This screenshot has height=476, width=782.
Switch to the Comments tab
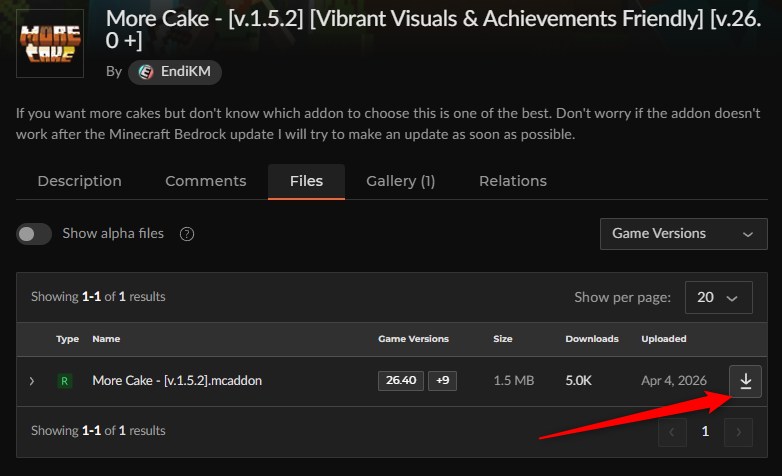tap(205, 181)
